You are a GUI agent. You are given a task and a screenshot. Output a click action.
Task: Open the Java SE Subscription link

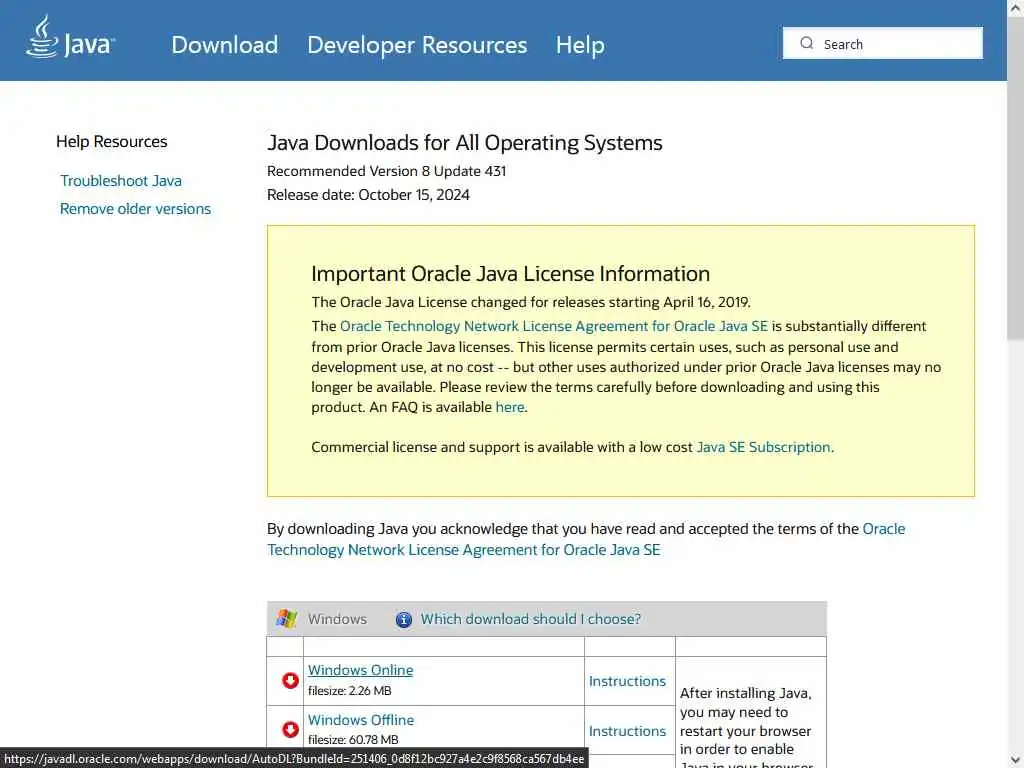pos(763,447)
